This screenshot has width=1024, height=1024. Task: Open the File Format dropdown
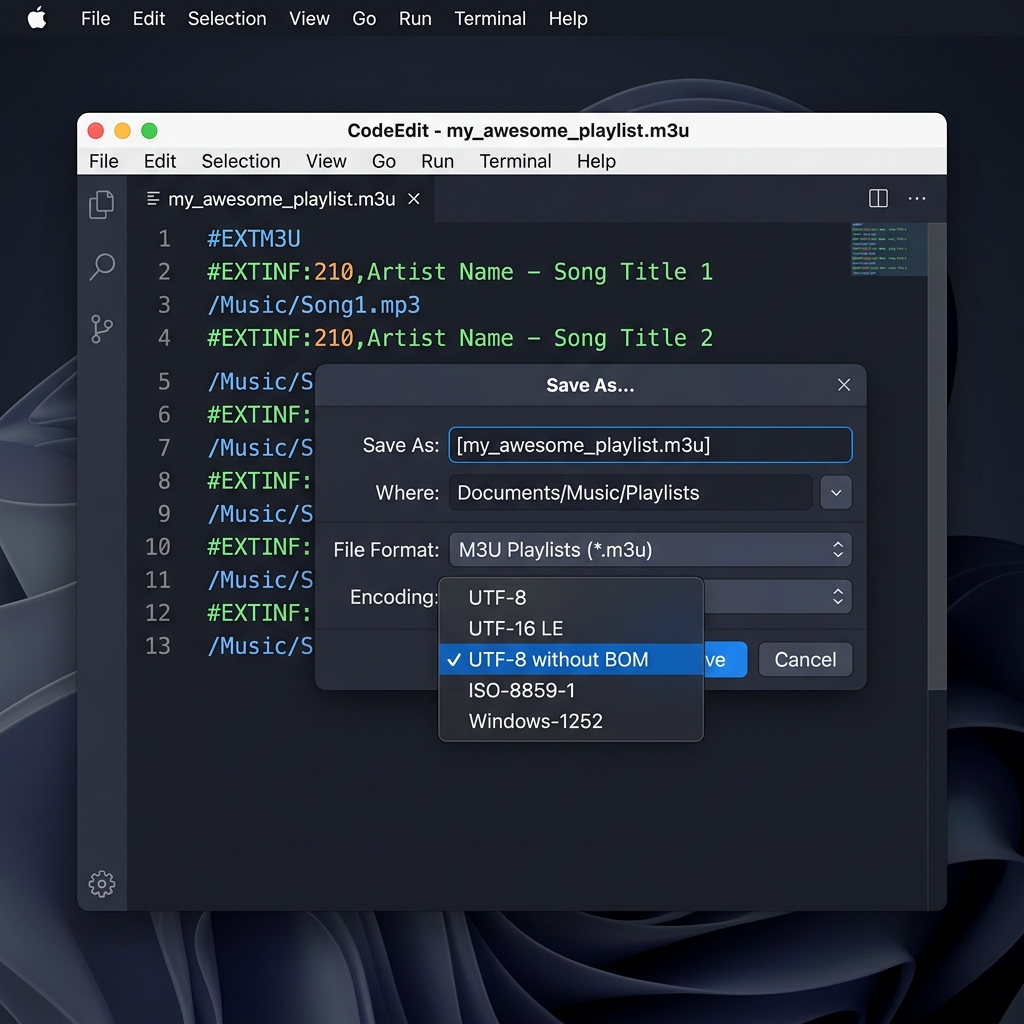[650, 550]
